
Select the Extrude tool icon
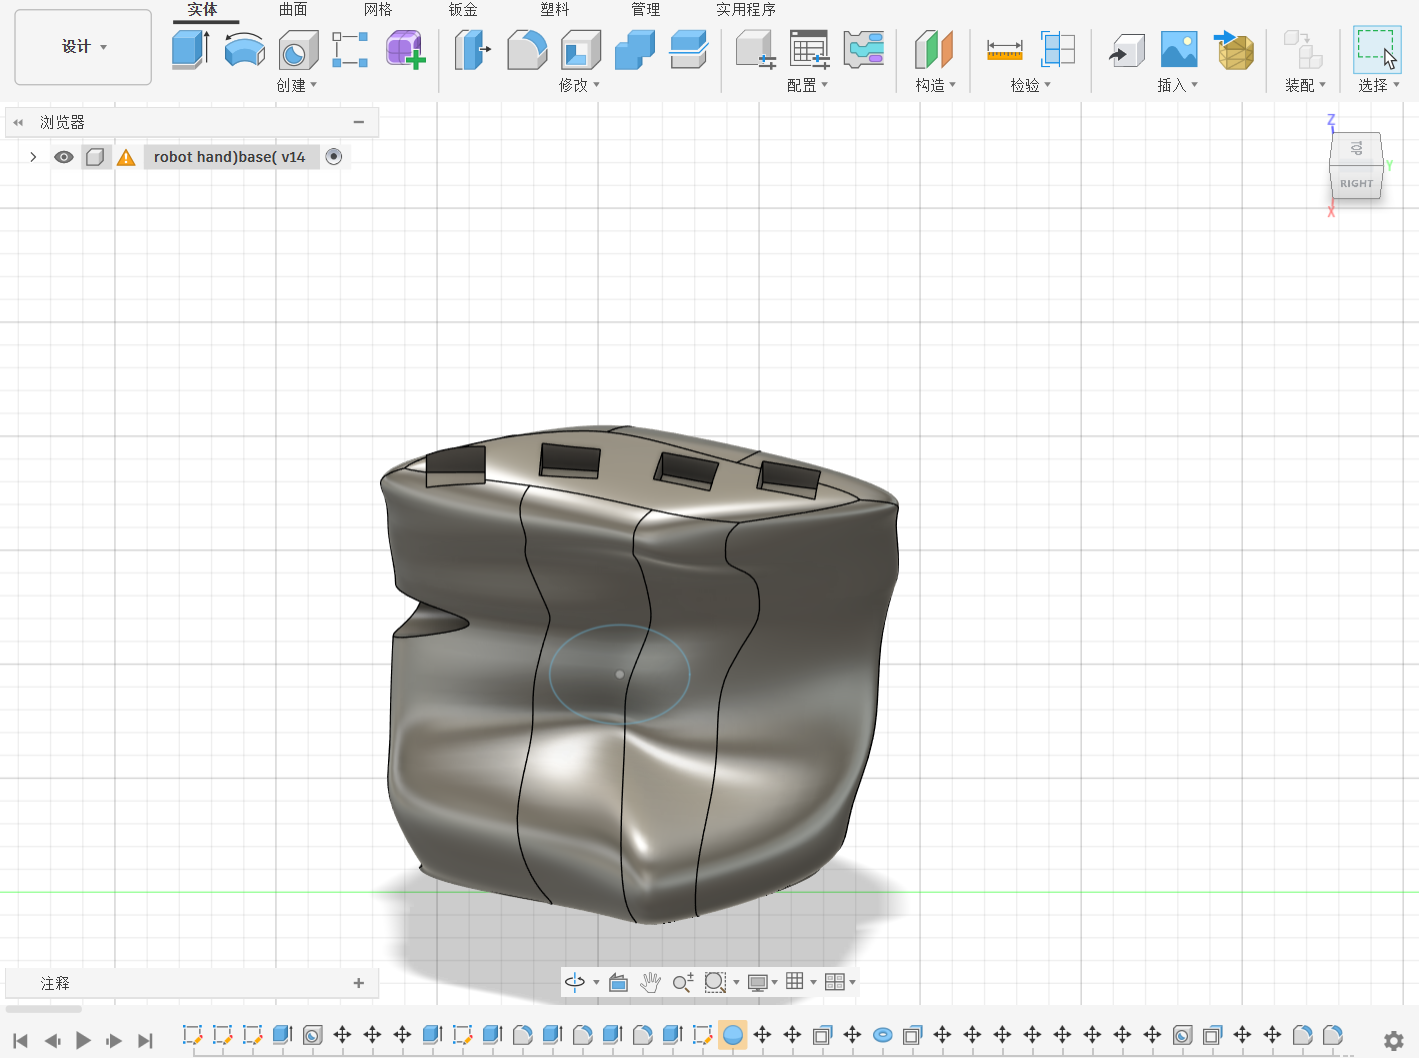tap(190, 49)
